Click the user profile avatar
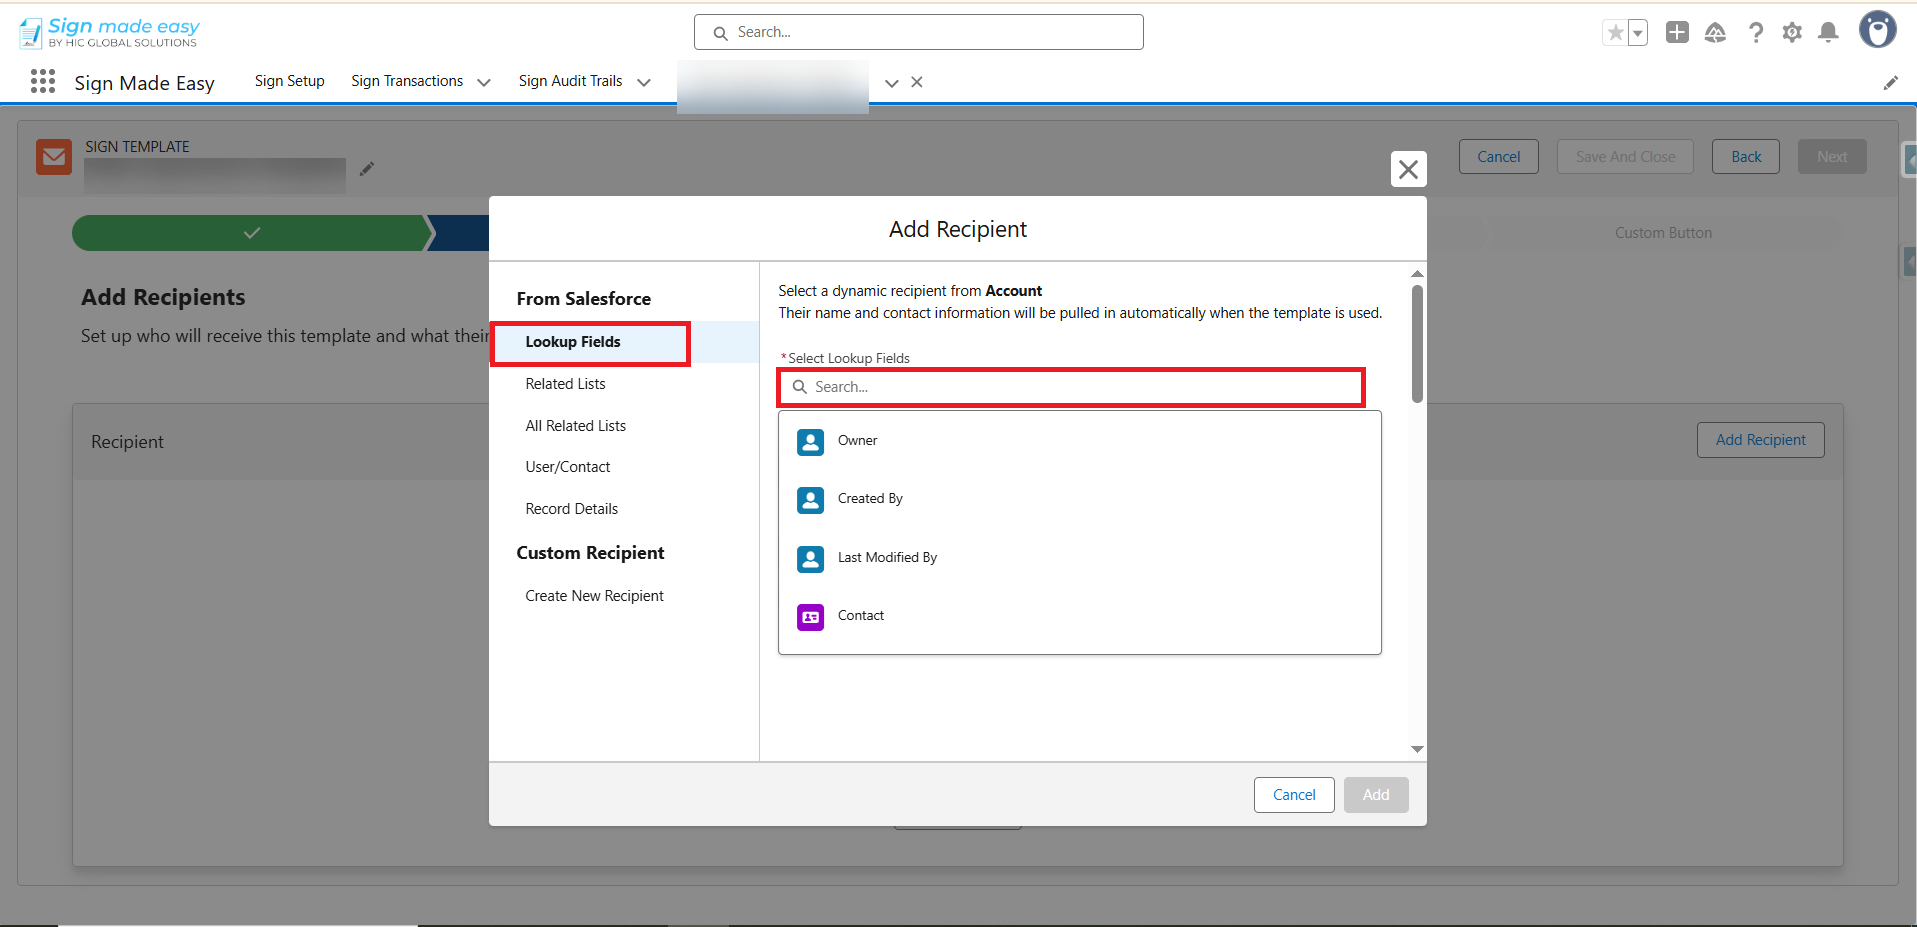 coord(1877,30)
